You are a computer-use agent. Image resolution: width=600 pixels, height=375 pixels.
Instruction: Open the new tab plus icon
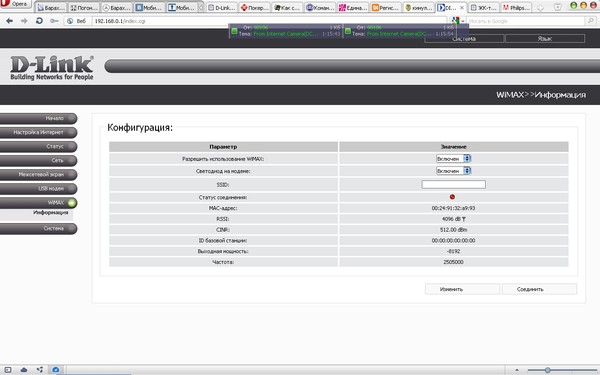pyautogui.click(x=540, y=7)
